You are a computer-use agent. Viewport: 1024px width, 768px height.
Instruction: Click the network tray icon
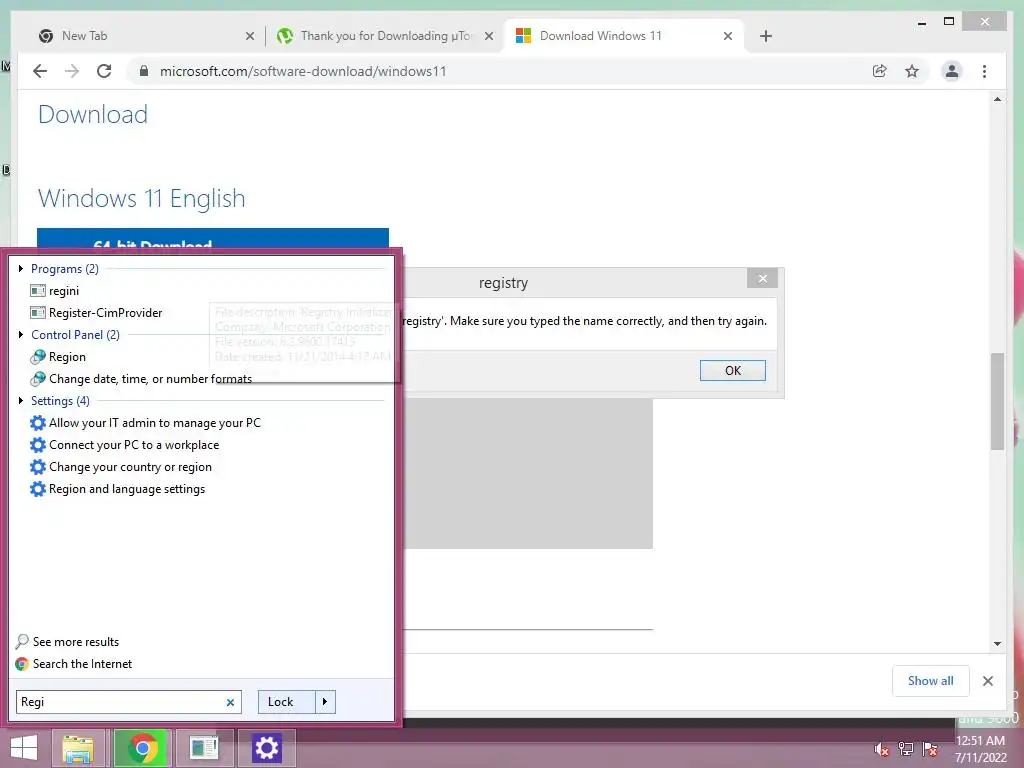pyautogui.click(x=906, y=749)
